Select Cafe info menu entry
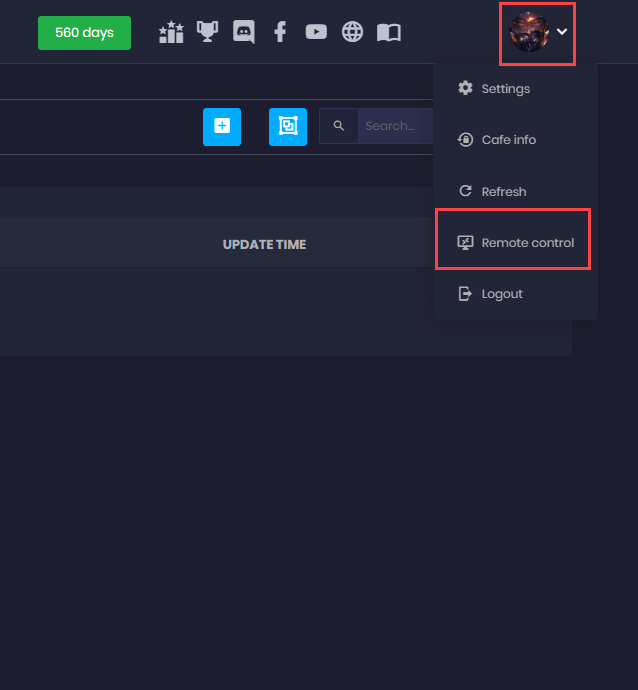The width and height of the screenshot is (638, 690). click(515, 140)
